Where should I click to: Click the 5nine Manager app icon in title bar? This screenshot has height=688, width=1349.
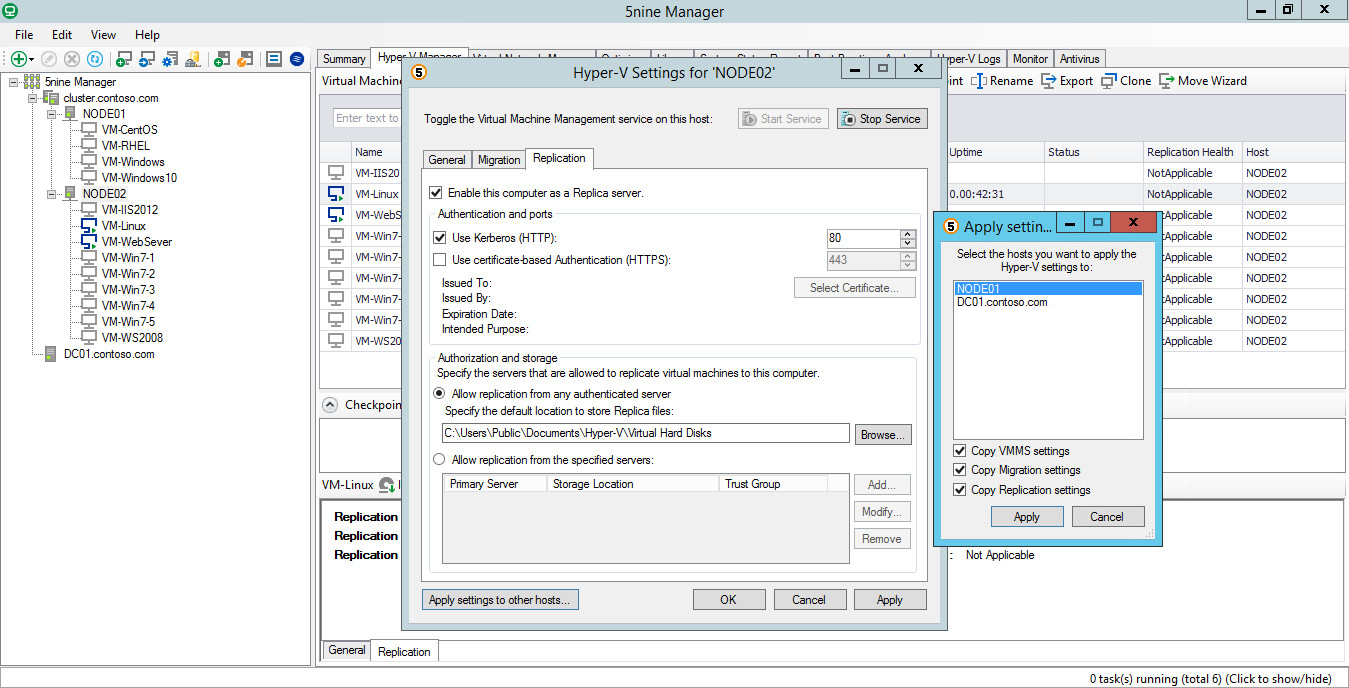click(10, 11)
